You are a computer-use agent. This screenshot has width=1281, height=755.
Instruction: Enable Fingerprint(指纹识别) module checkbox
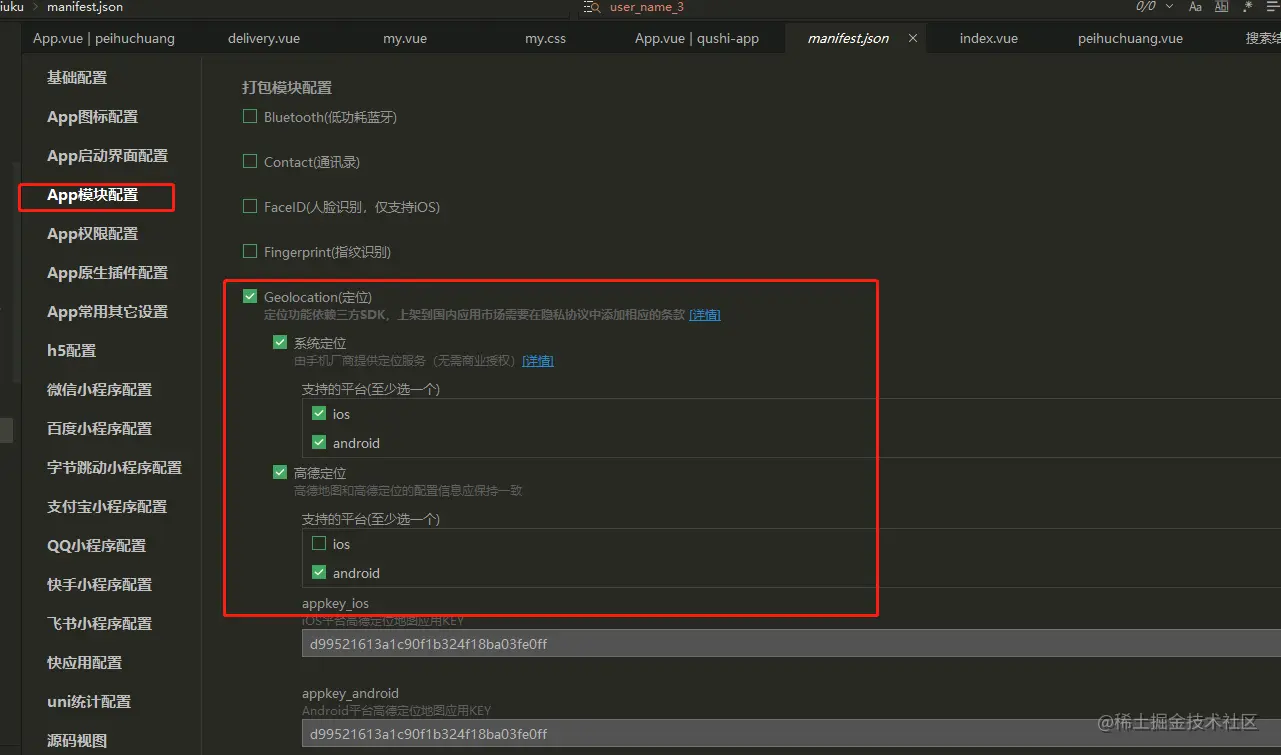click(250, 251)
